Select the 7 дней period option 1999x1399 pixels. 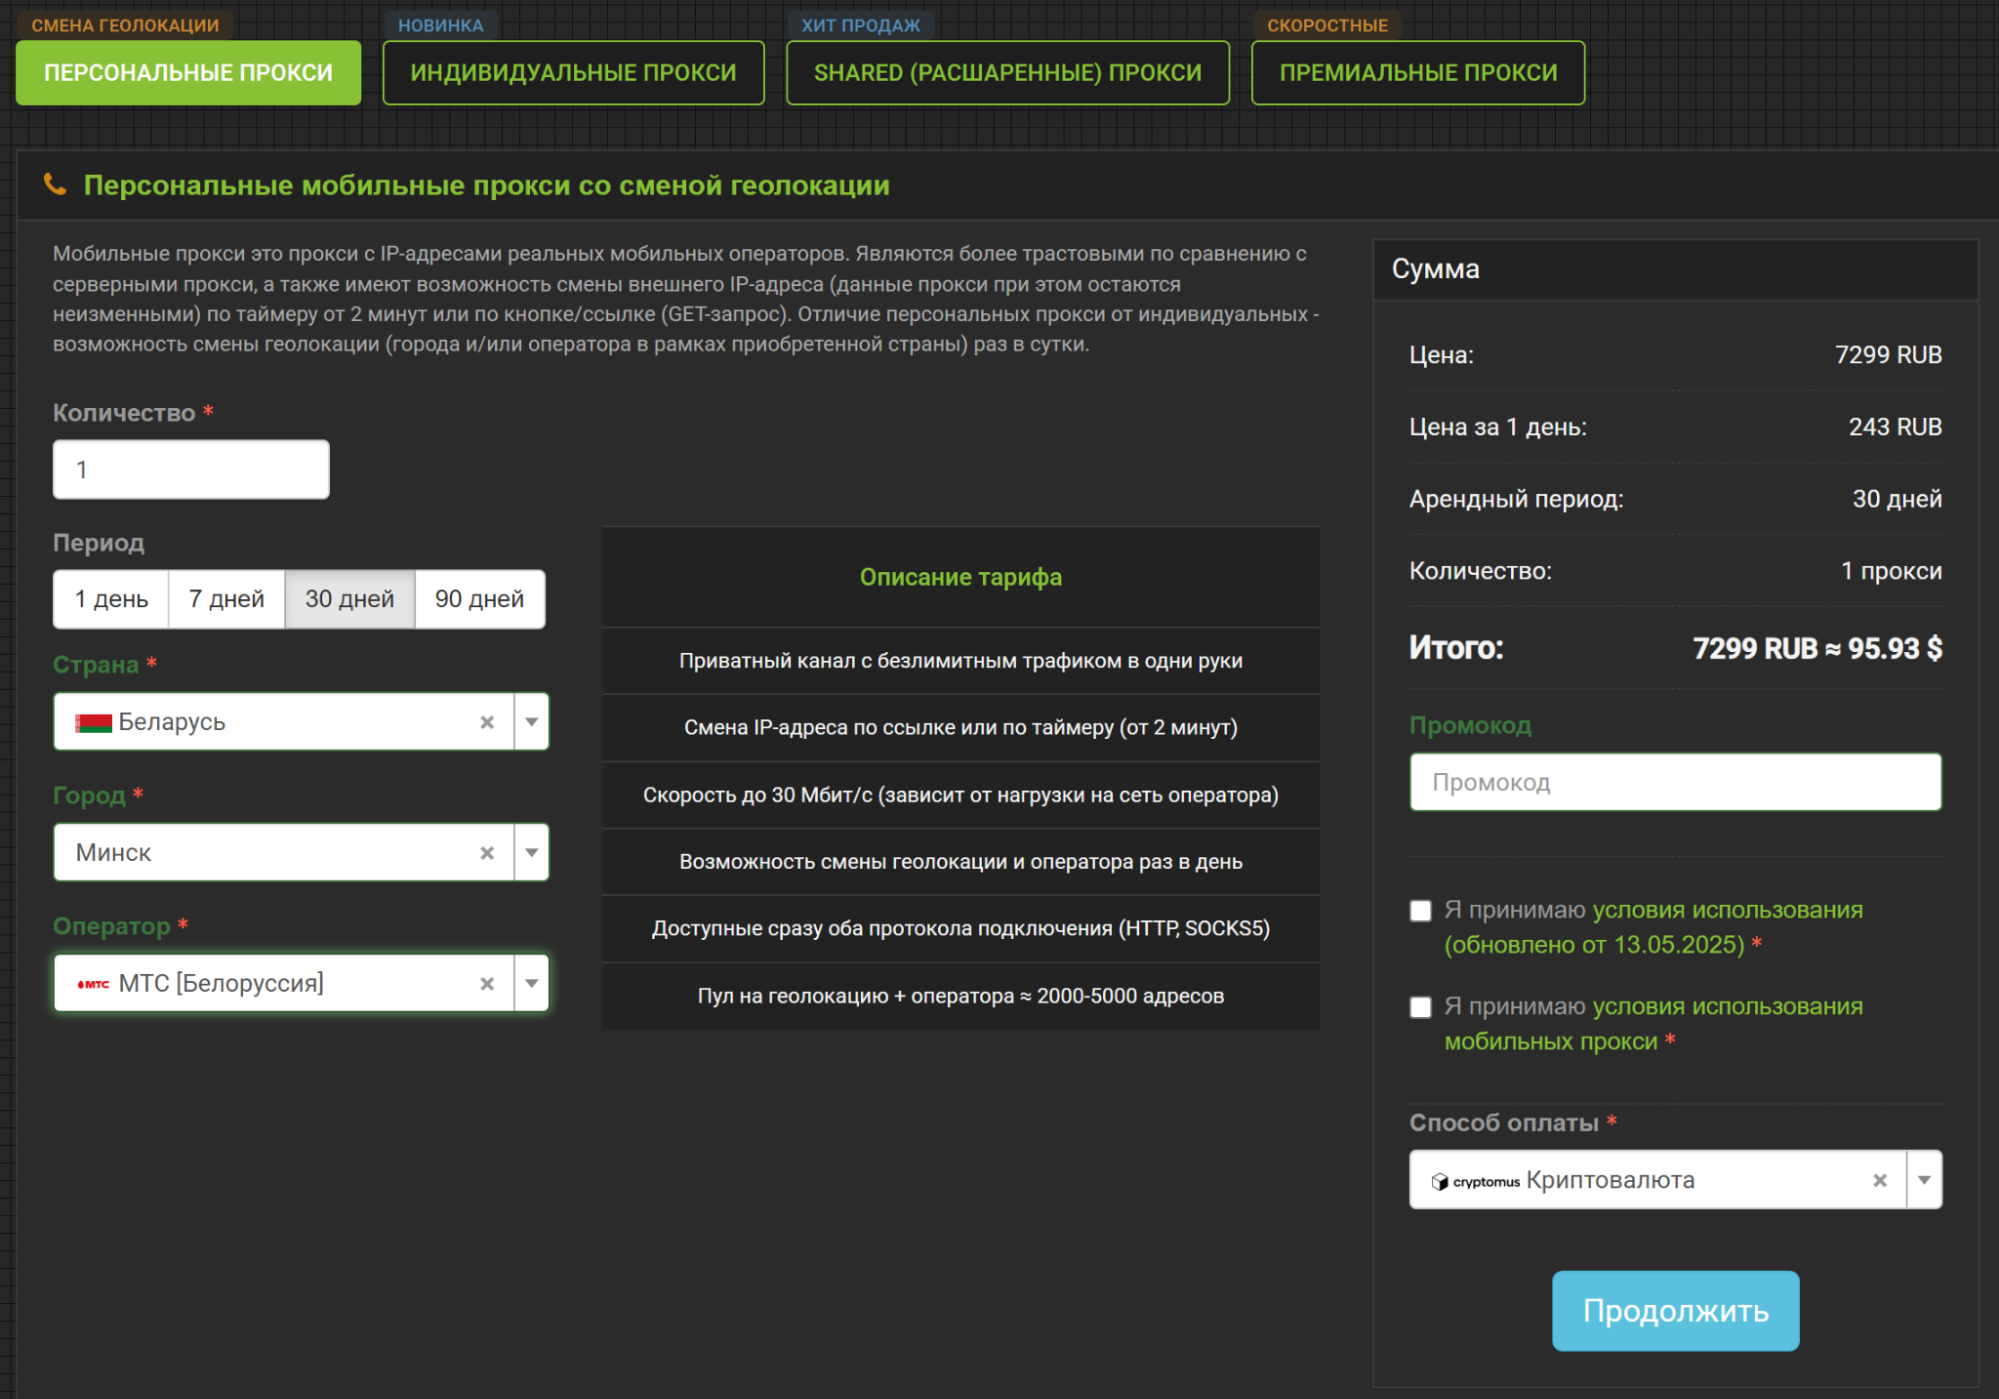226,599
